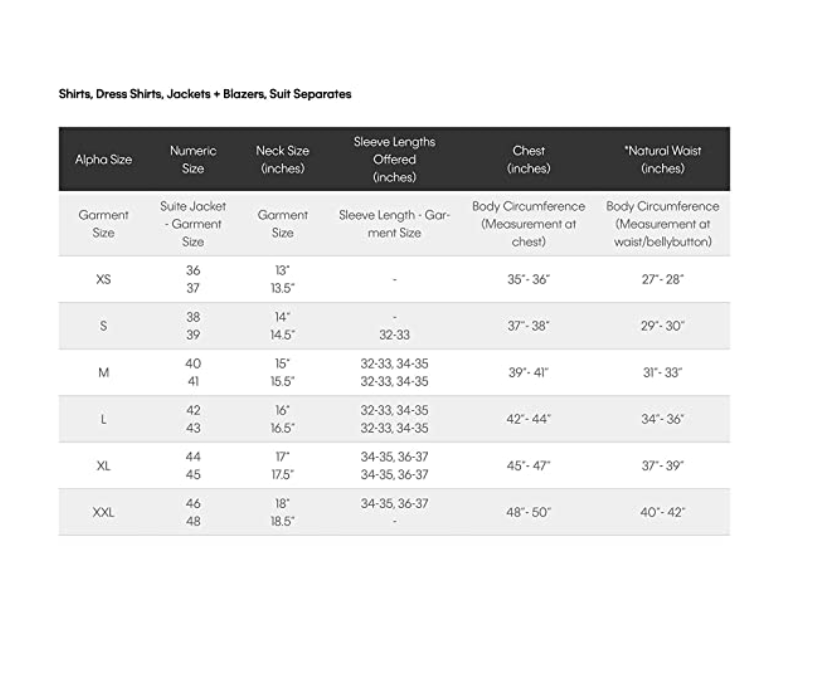Select the "Sleeve Length - Garment Size" cell

pyautogui.click(x=394, y=223)
